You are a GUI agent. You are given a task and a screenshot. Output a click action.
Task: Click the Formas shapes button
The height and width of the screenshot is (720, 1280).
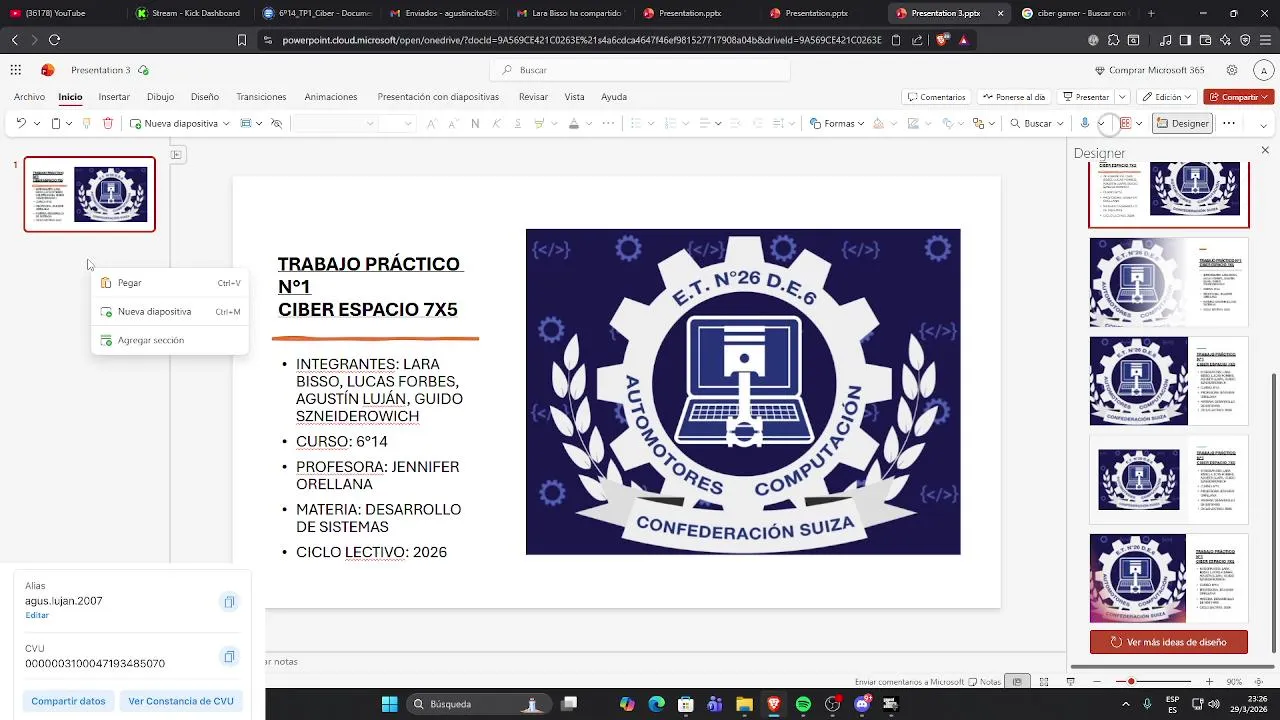(835, 123)
